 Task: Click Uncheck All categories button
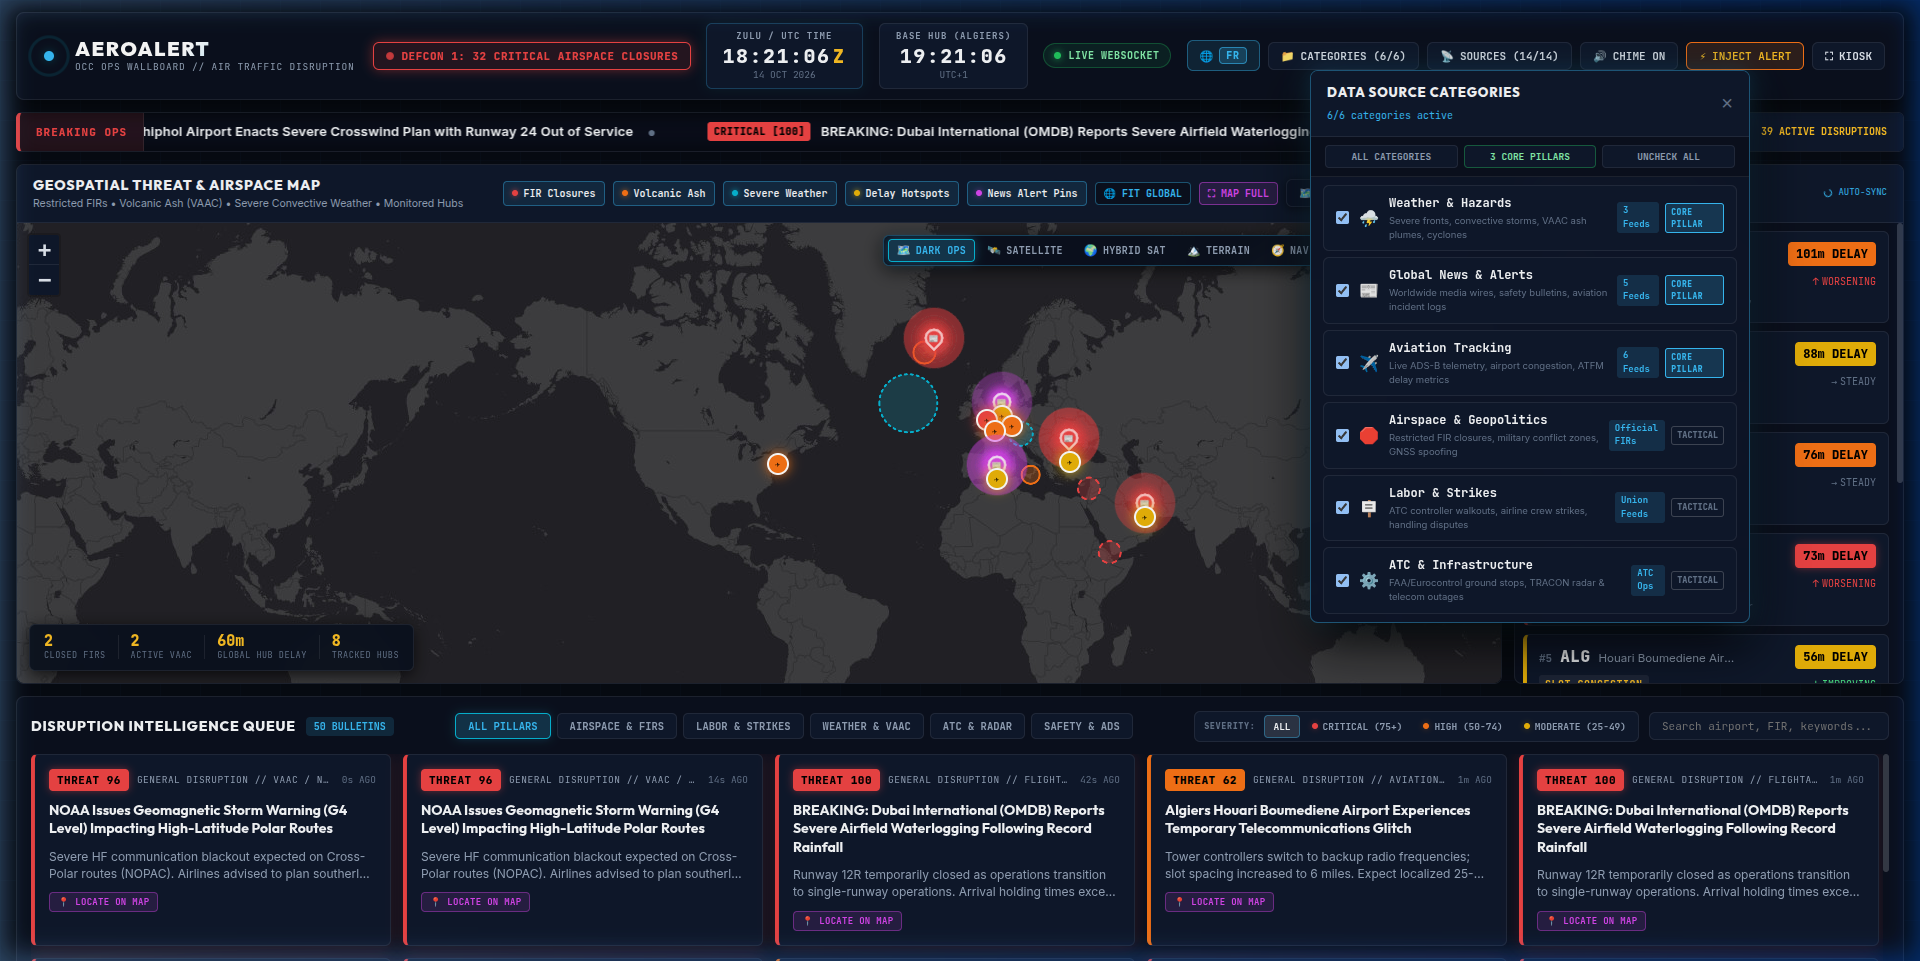point(1668,157)
